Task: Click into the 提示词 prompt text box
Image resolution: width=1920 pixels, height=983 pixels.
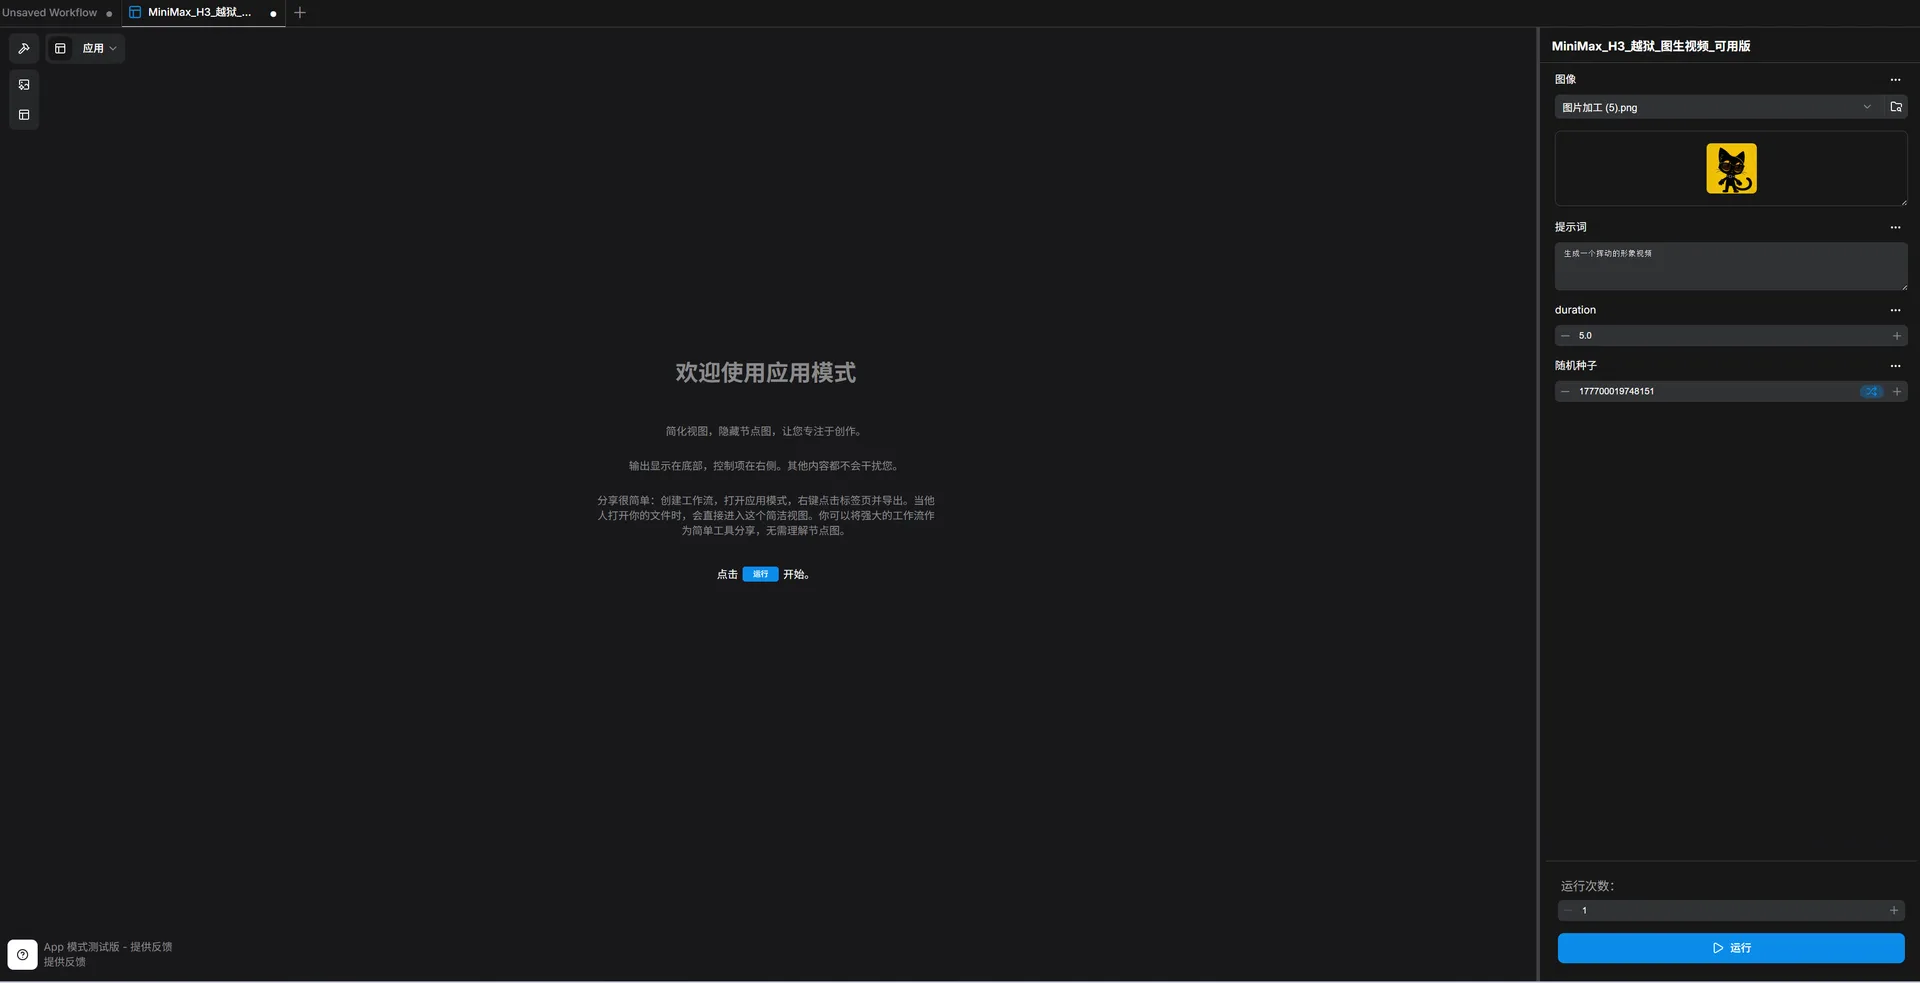Action: click(1731, 266)
